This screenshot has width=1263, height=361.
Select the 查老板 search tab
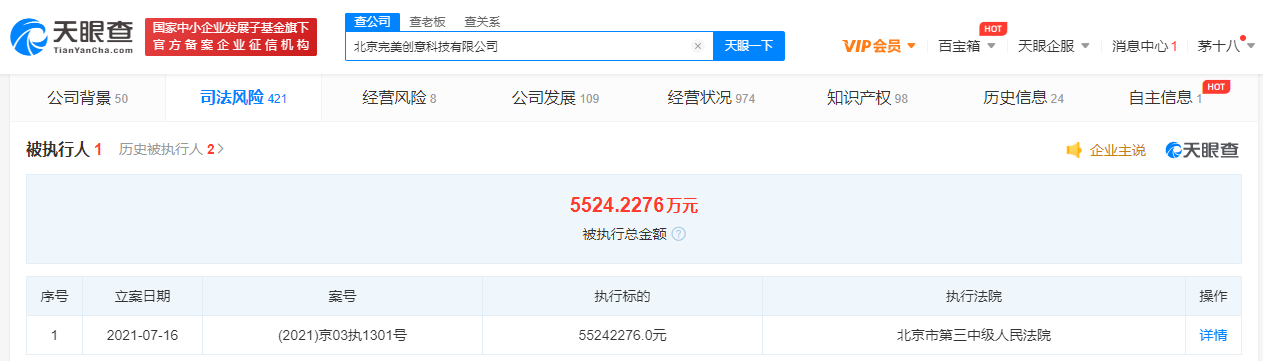point(428,21)
